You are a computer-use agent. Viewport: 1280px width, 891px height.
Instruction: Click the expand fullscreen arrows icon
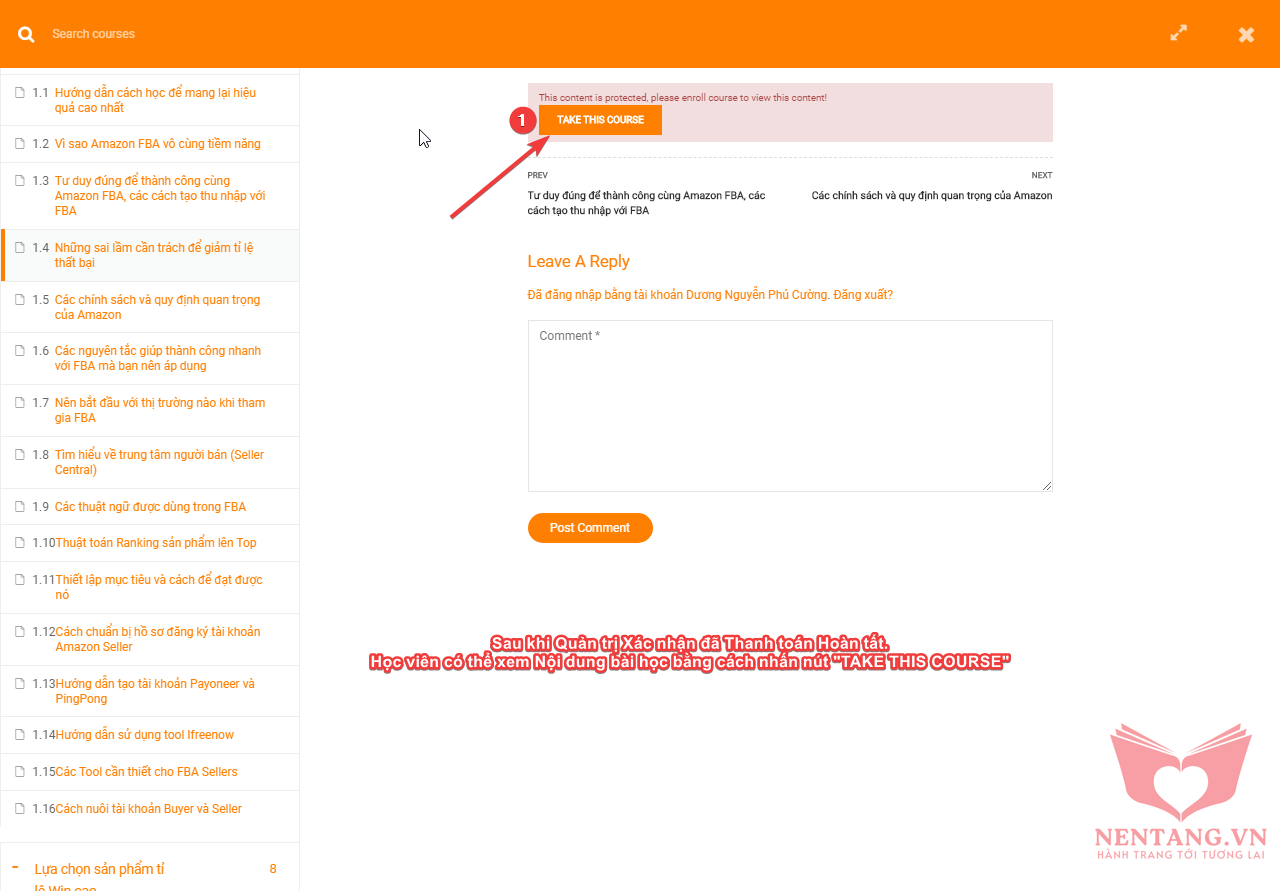coord(1179,33)
